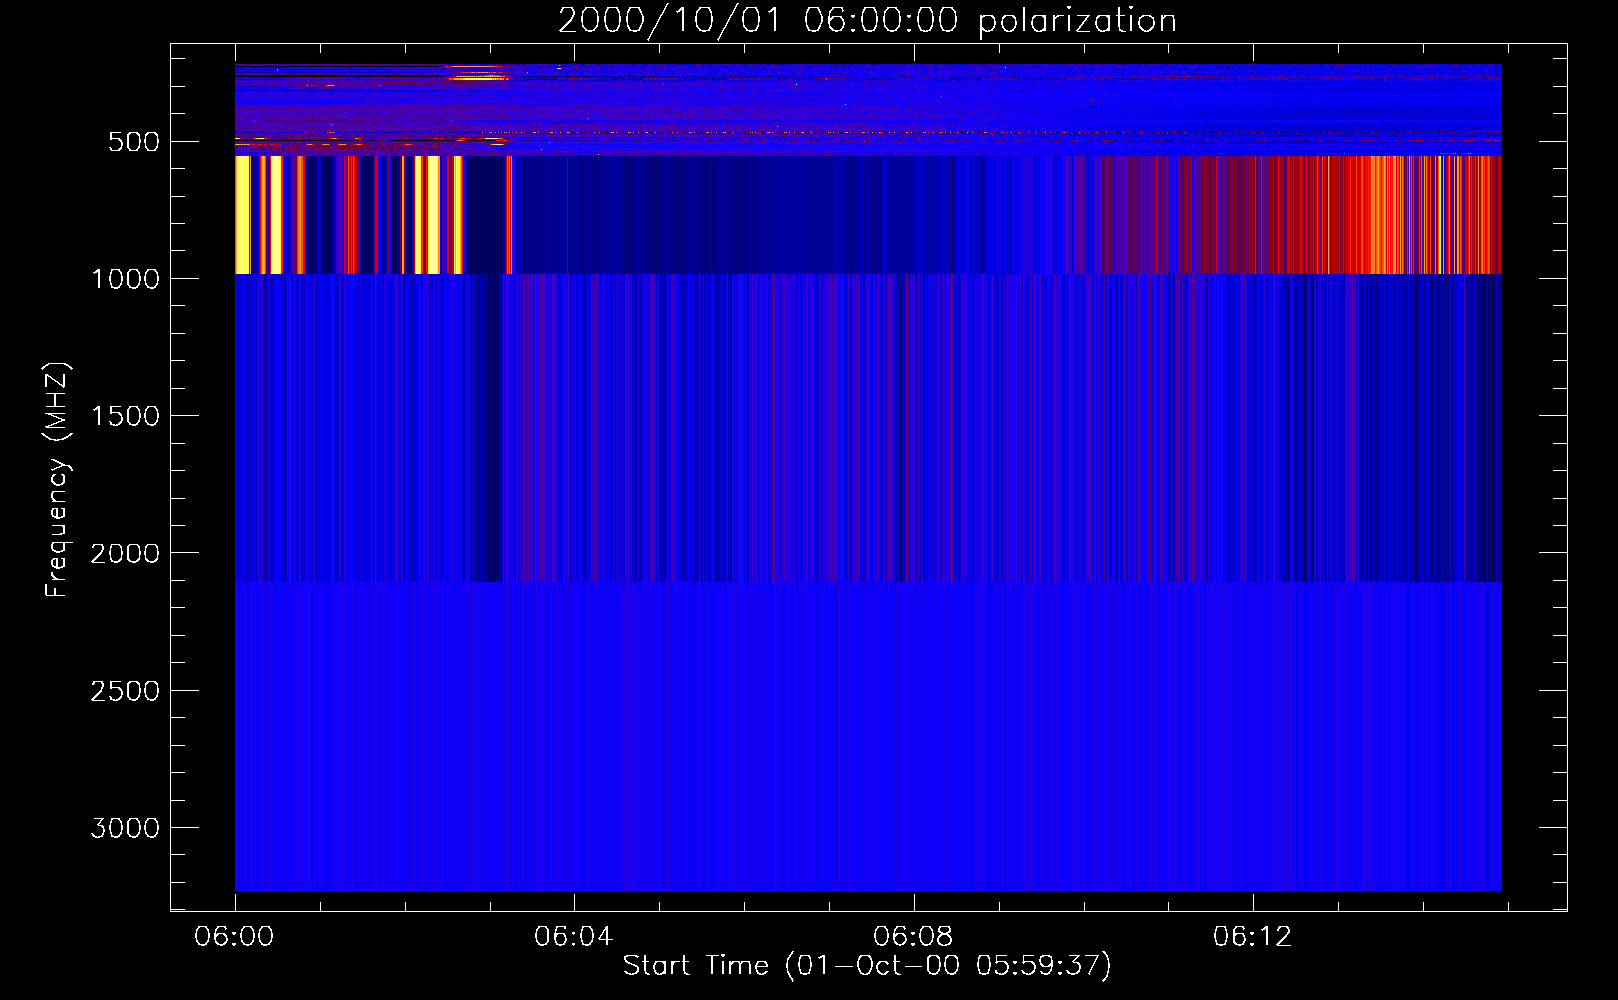
Task: Click the 'Frequency (MHZ)' axis label
Action: point(57,480)
